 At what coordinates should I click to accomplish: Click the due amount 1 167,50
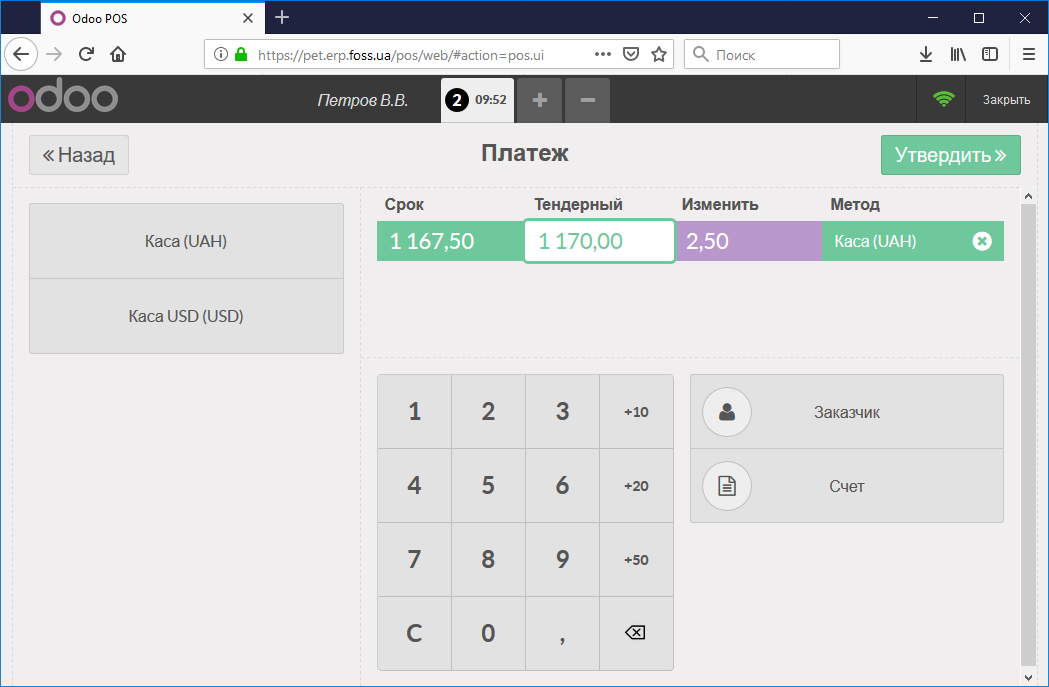[451, 241]
